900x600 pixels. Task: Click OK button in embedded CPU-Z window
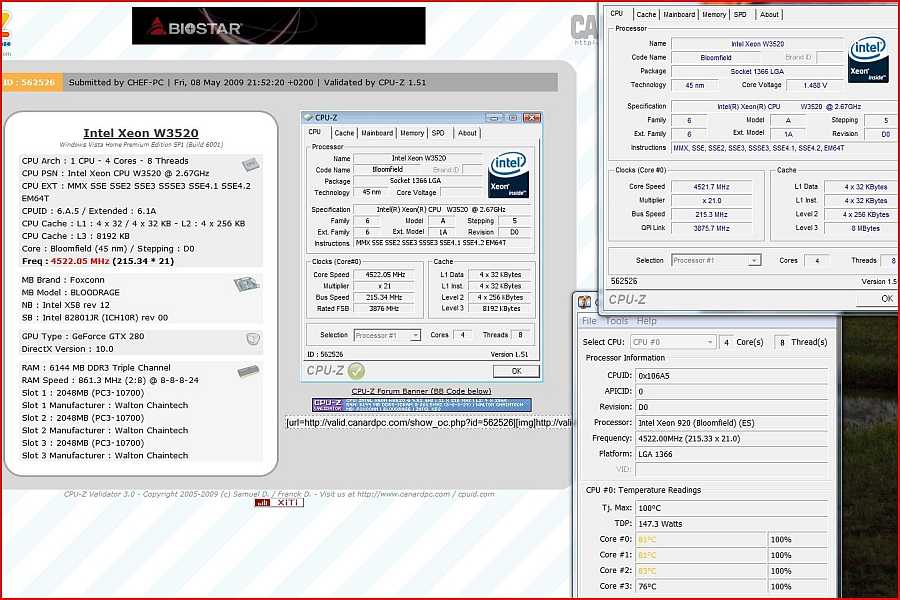click(x=516, y=371)
